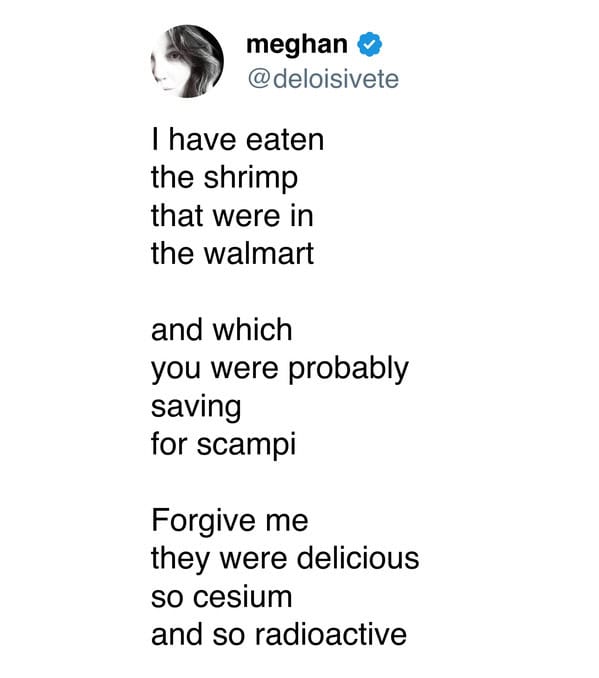The image size is (599, 678).
Task: Click the word "they" in last stanza
Action: coord(180,560)
